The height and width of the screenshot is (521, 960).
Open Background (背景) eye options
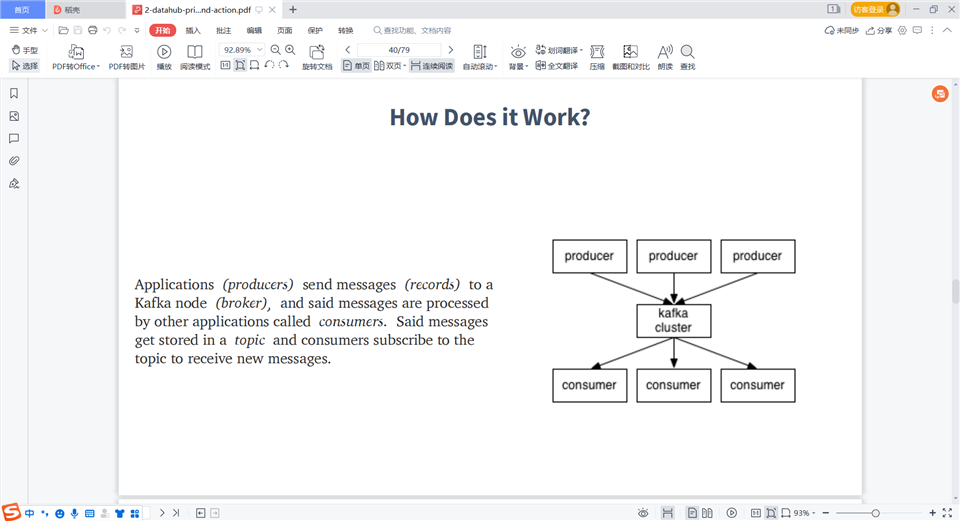point(518,58)
